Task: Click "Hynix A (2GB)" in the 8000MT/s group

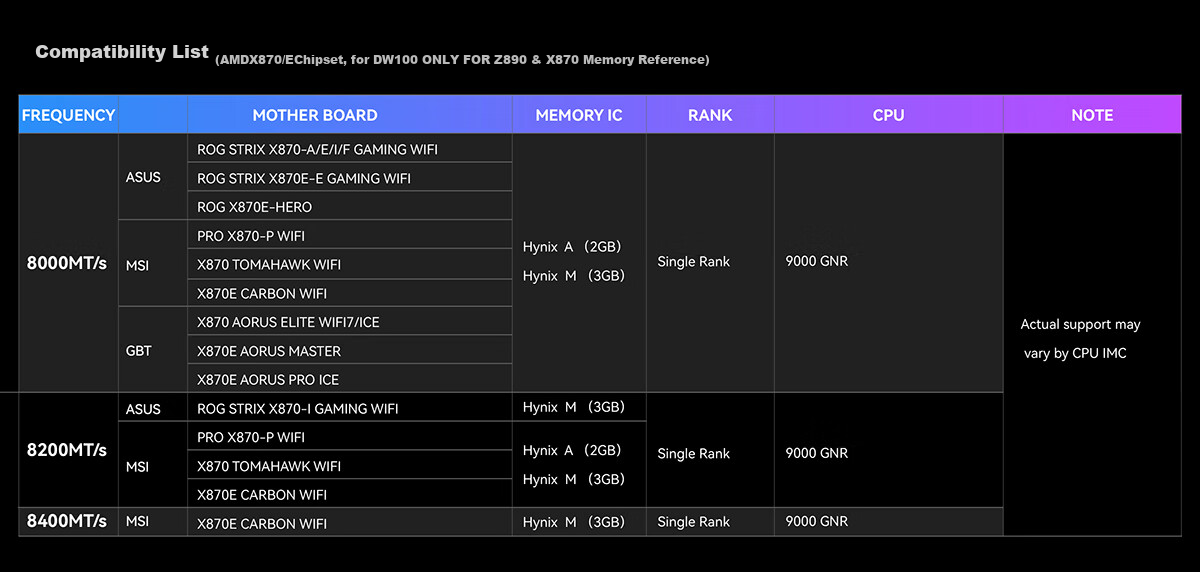Action: point(573,247)
